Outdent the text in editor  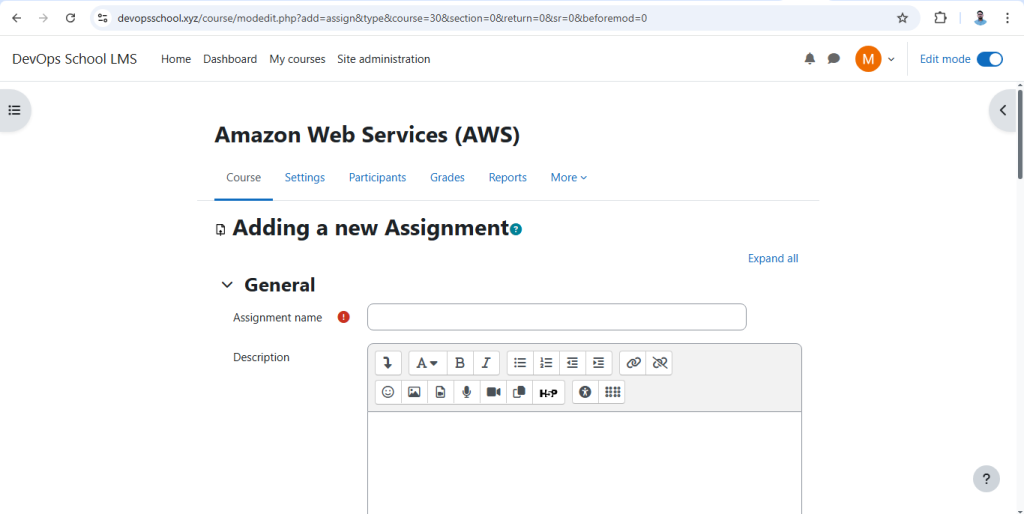(572, 362)
